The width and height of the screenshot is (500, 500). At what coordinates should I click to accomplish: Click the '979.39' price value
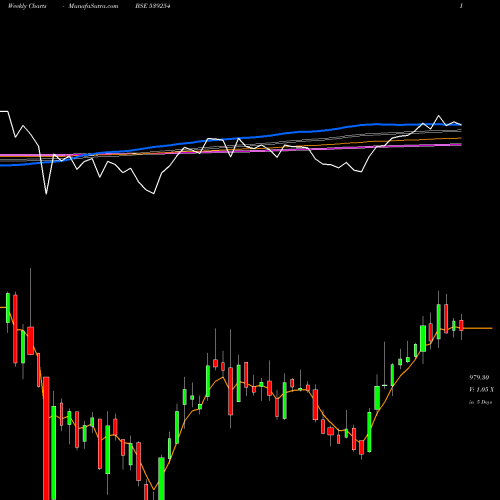[479, 377]
